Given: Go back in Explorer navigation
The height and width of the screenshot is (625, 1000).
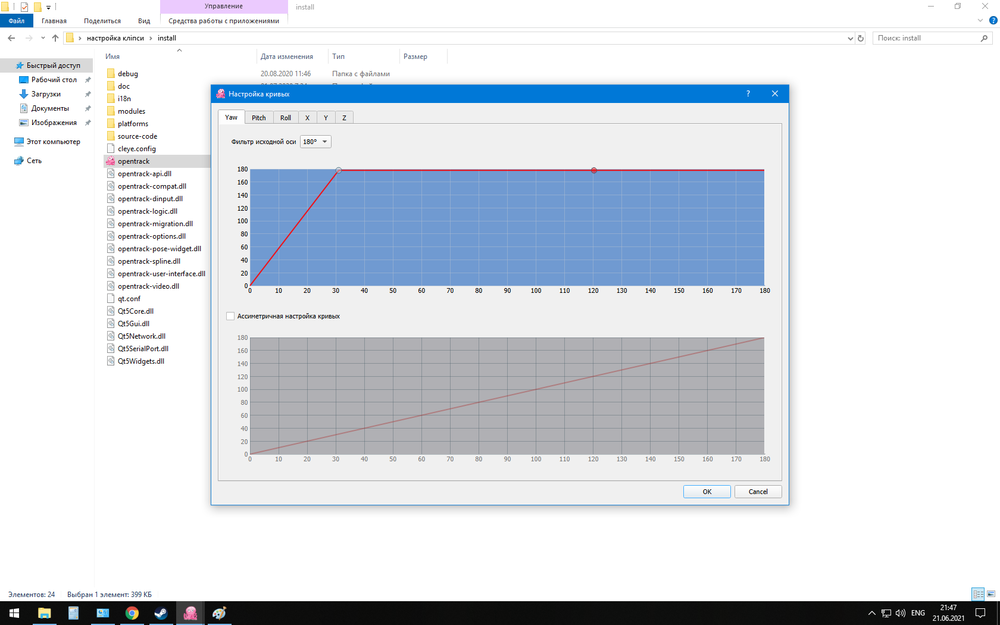Looking at the screenshot, I should 11,38.
